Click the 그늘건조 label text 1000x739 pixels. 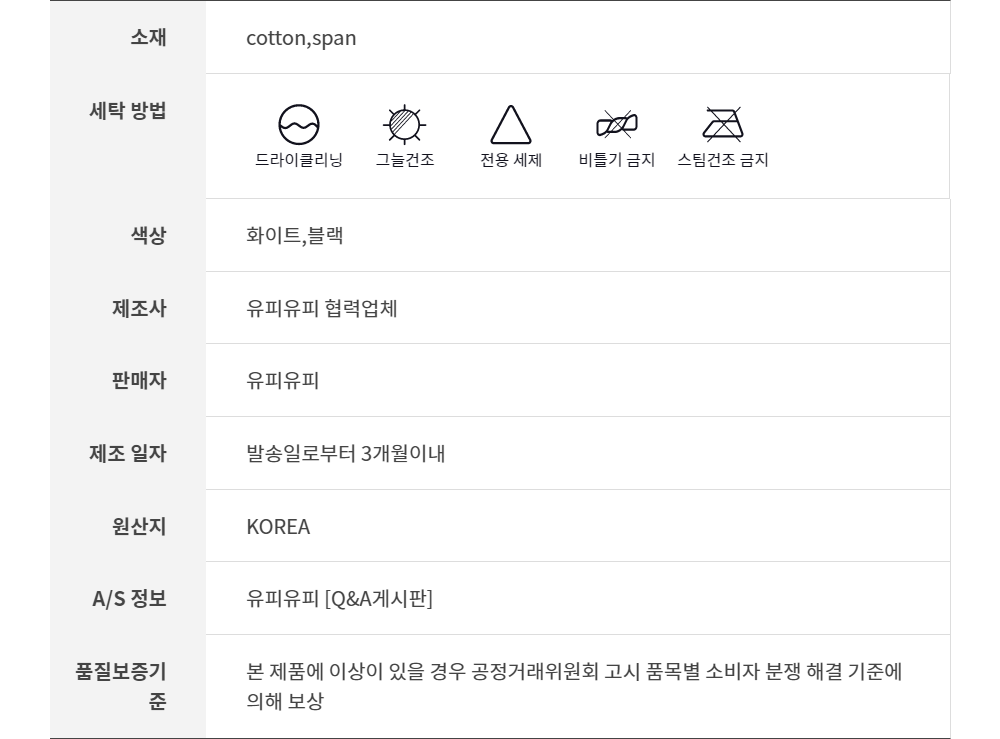(405, 160)
